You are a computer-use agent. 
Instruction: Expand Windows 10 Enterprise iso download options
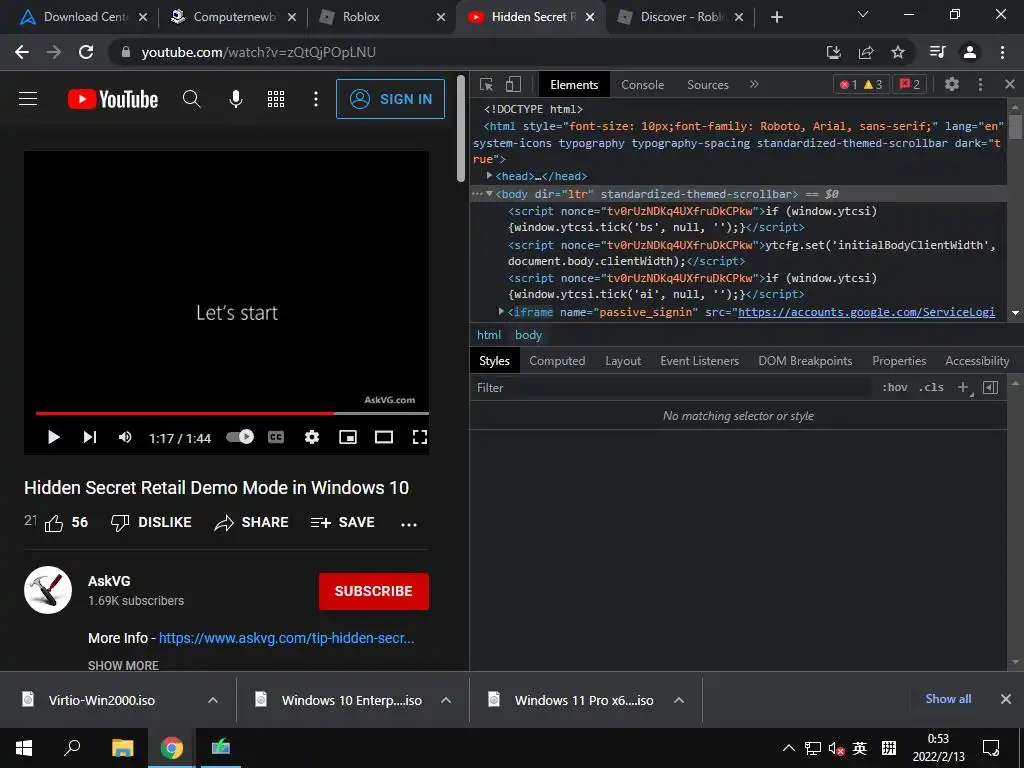(446, 700)
